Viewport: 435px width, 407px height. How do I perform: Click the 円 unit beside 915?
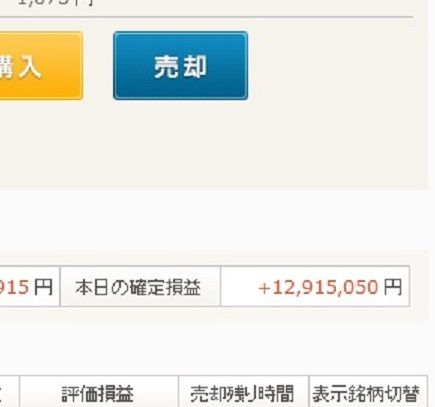coord(43,287)
